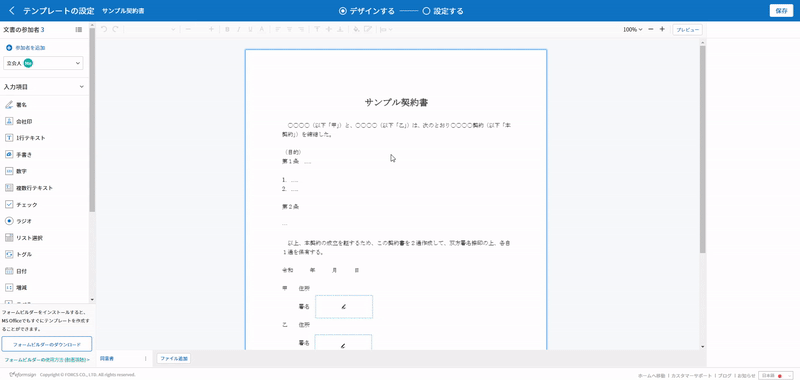The height and width of the screenshot is (380, 800).
Task: Align content to vertical middle
Action: (x=329, y=29)
